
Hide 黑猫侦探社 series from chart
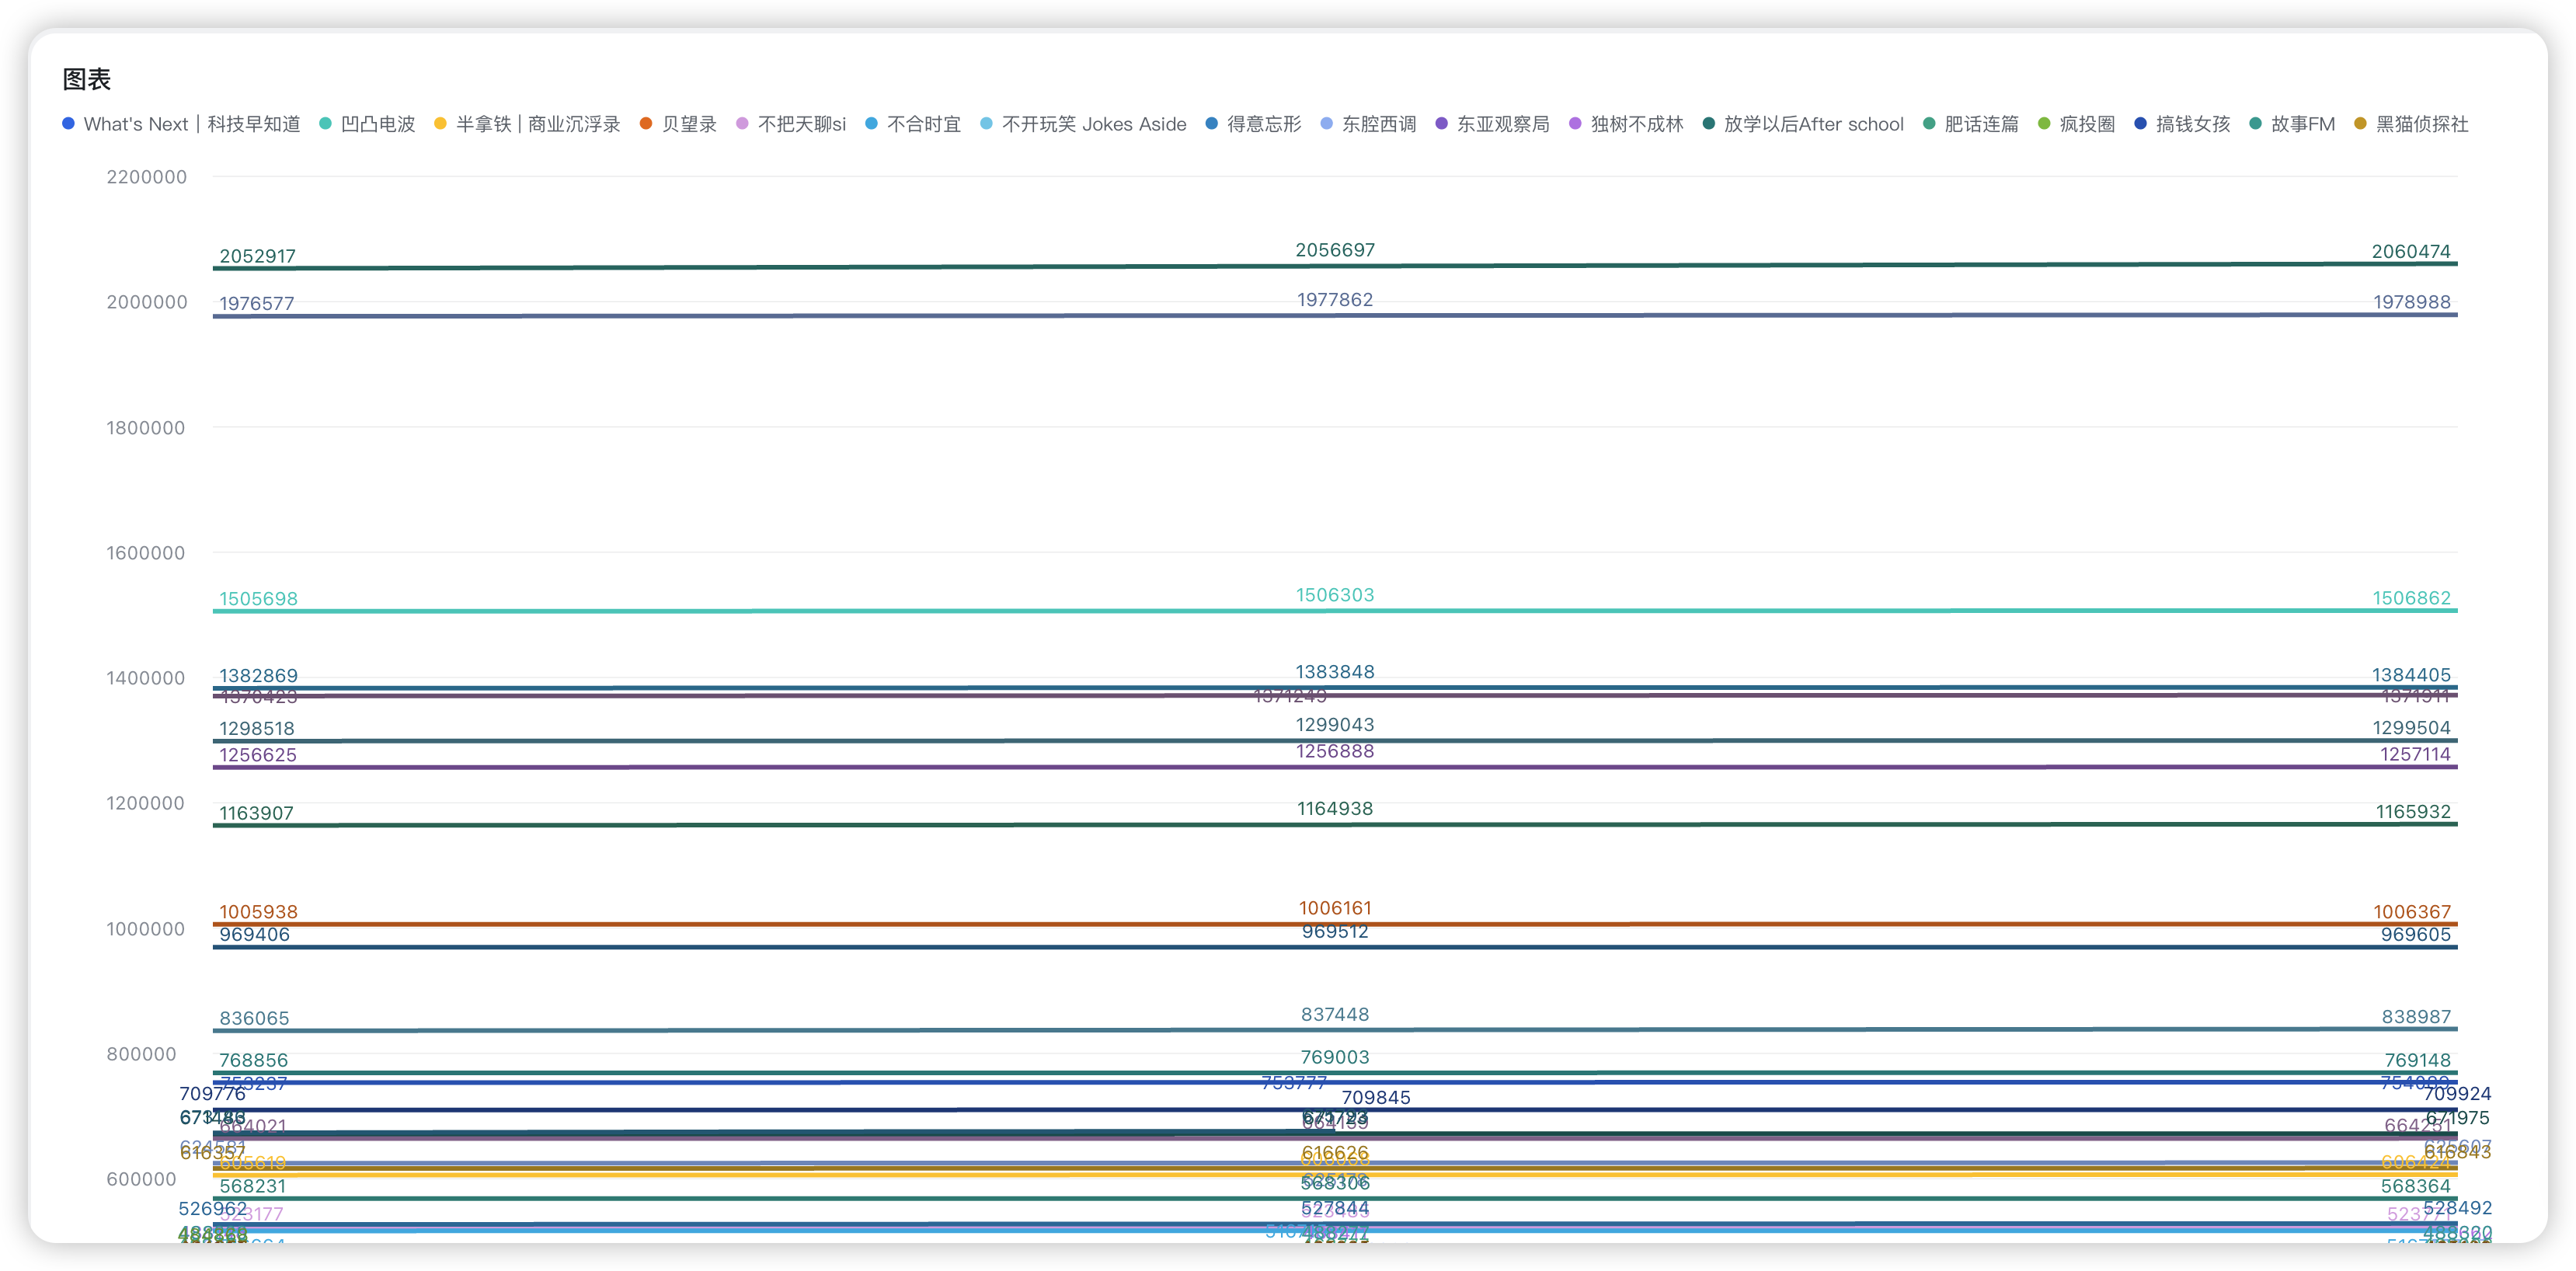point(2421,124)
